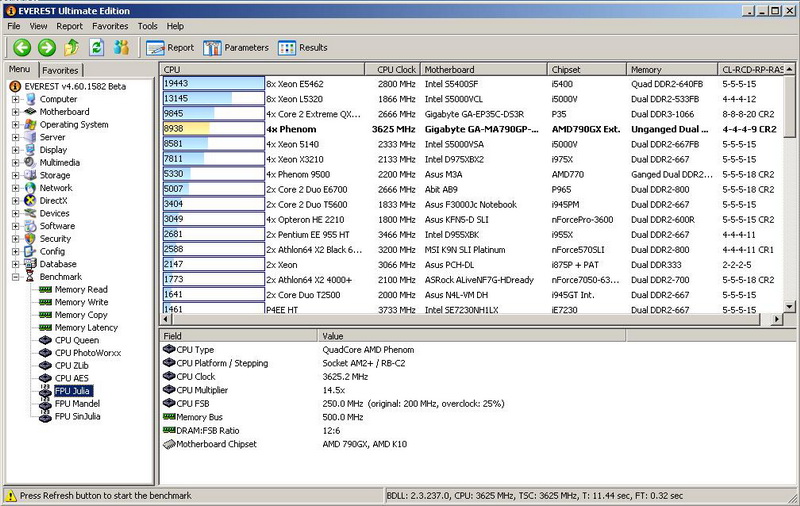Select Memory Write benchmark
Viewport: 800px width, 506px height.
click(x=82, y=302)
